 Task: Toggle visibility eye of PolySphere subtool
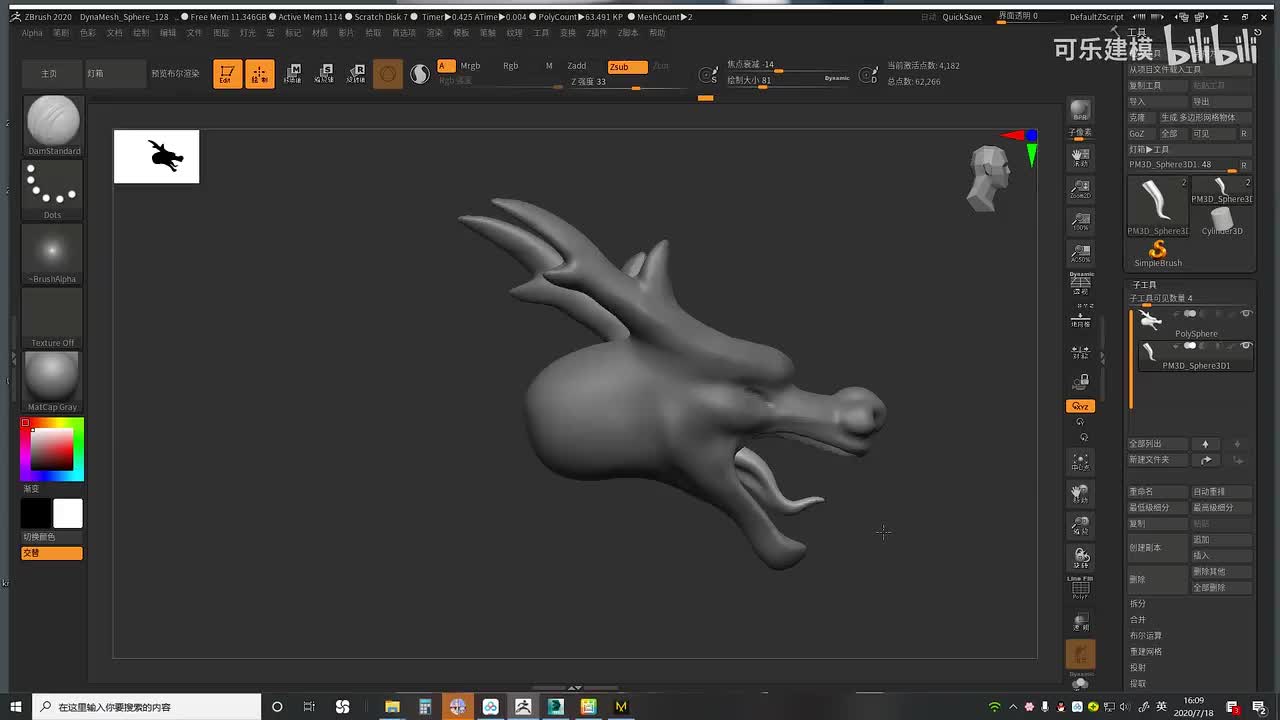(1246, 314)
